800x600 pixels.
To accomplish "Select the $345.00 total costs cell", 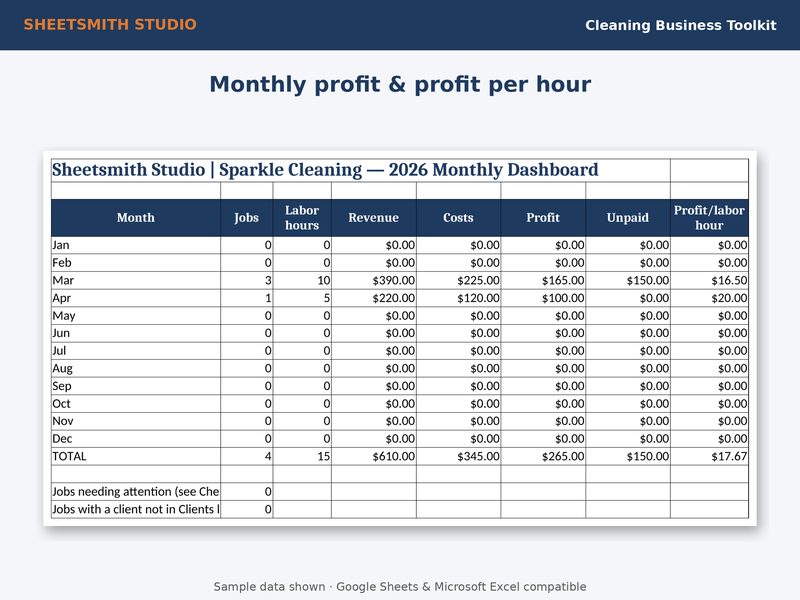I will 458,456.
